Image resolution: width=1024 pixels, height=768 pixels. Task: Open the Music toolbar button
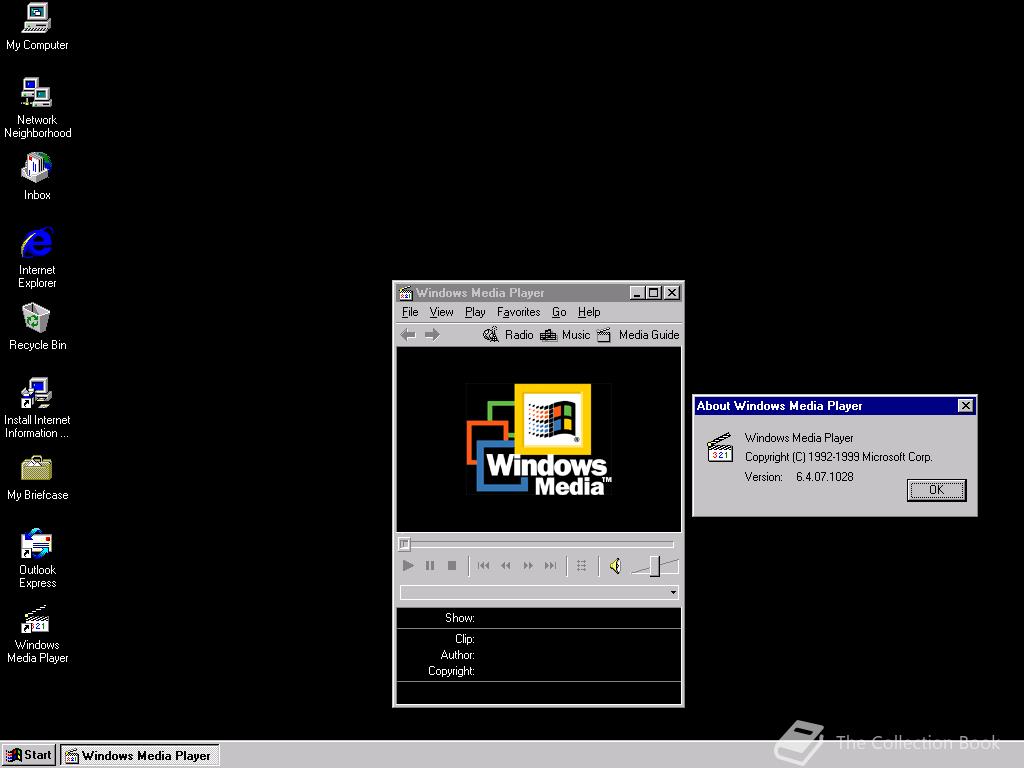point(565,335)
